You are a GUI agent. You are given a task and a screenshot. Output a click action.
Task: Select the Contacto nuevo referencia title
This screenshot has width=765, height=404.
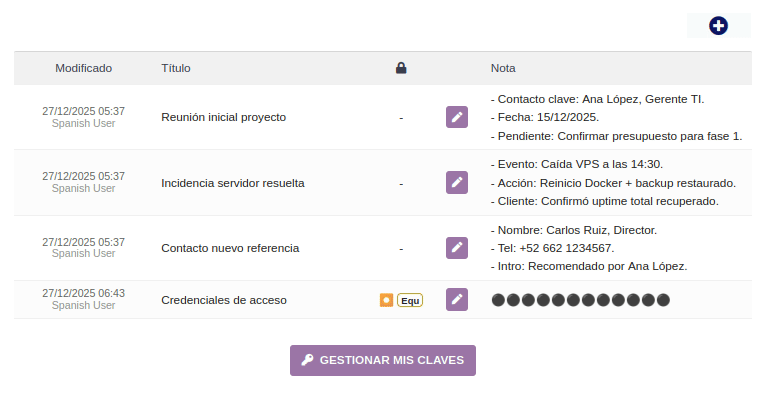[x=230, y=248]
